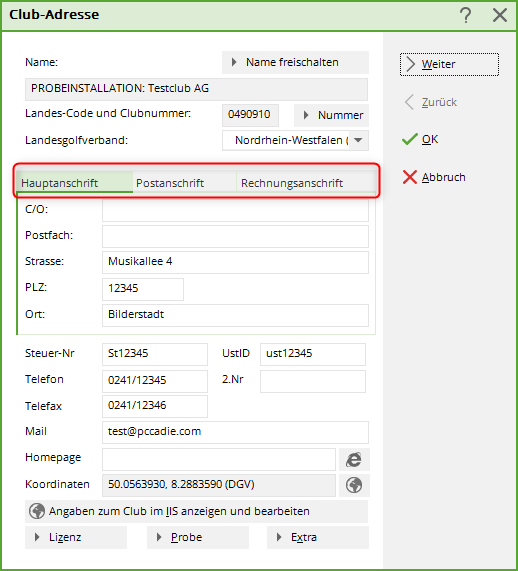Expand the Lizenz options
The image size is (518, 571).
pyautogui.click(x=76, y=537)
